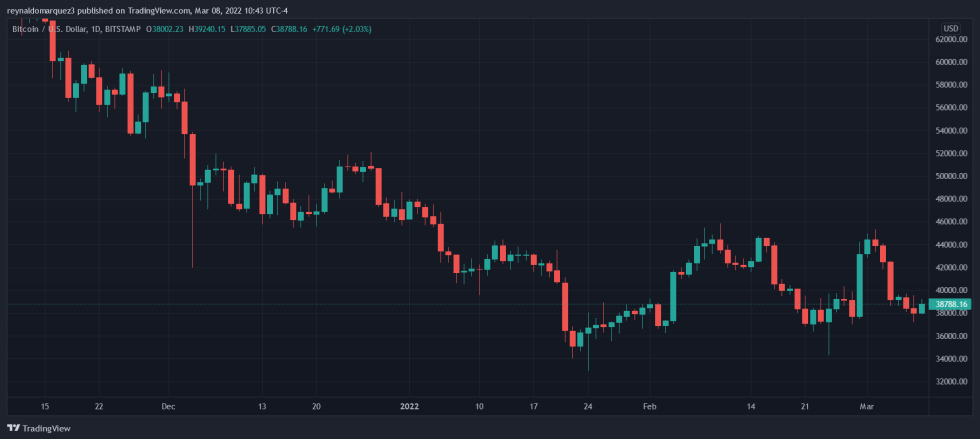Click the 24 date label on time axis

coord(588,406)
